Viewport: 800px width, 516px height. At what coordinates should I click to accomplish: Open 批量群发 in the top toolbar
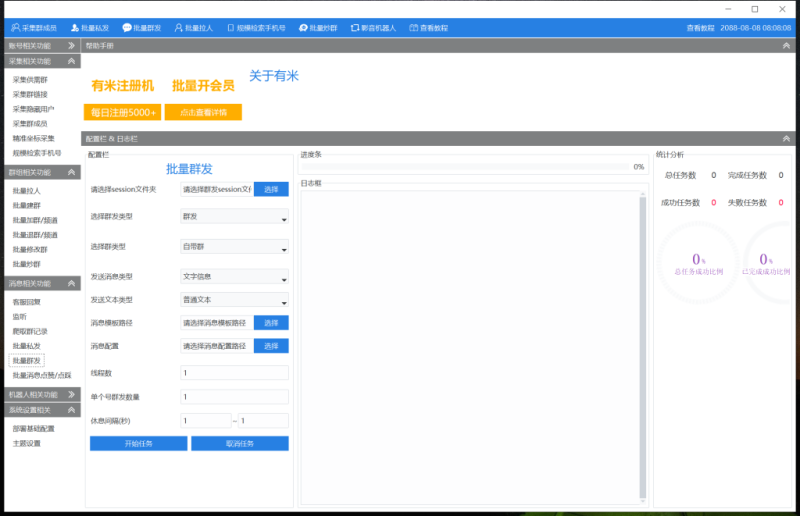point(142,28)
